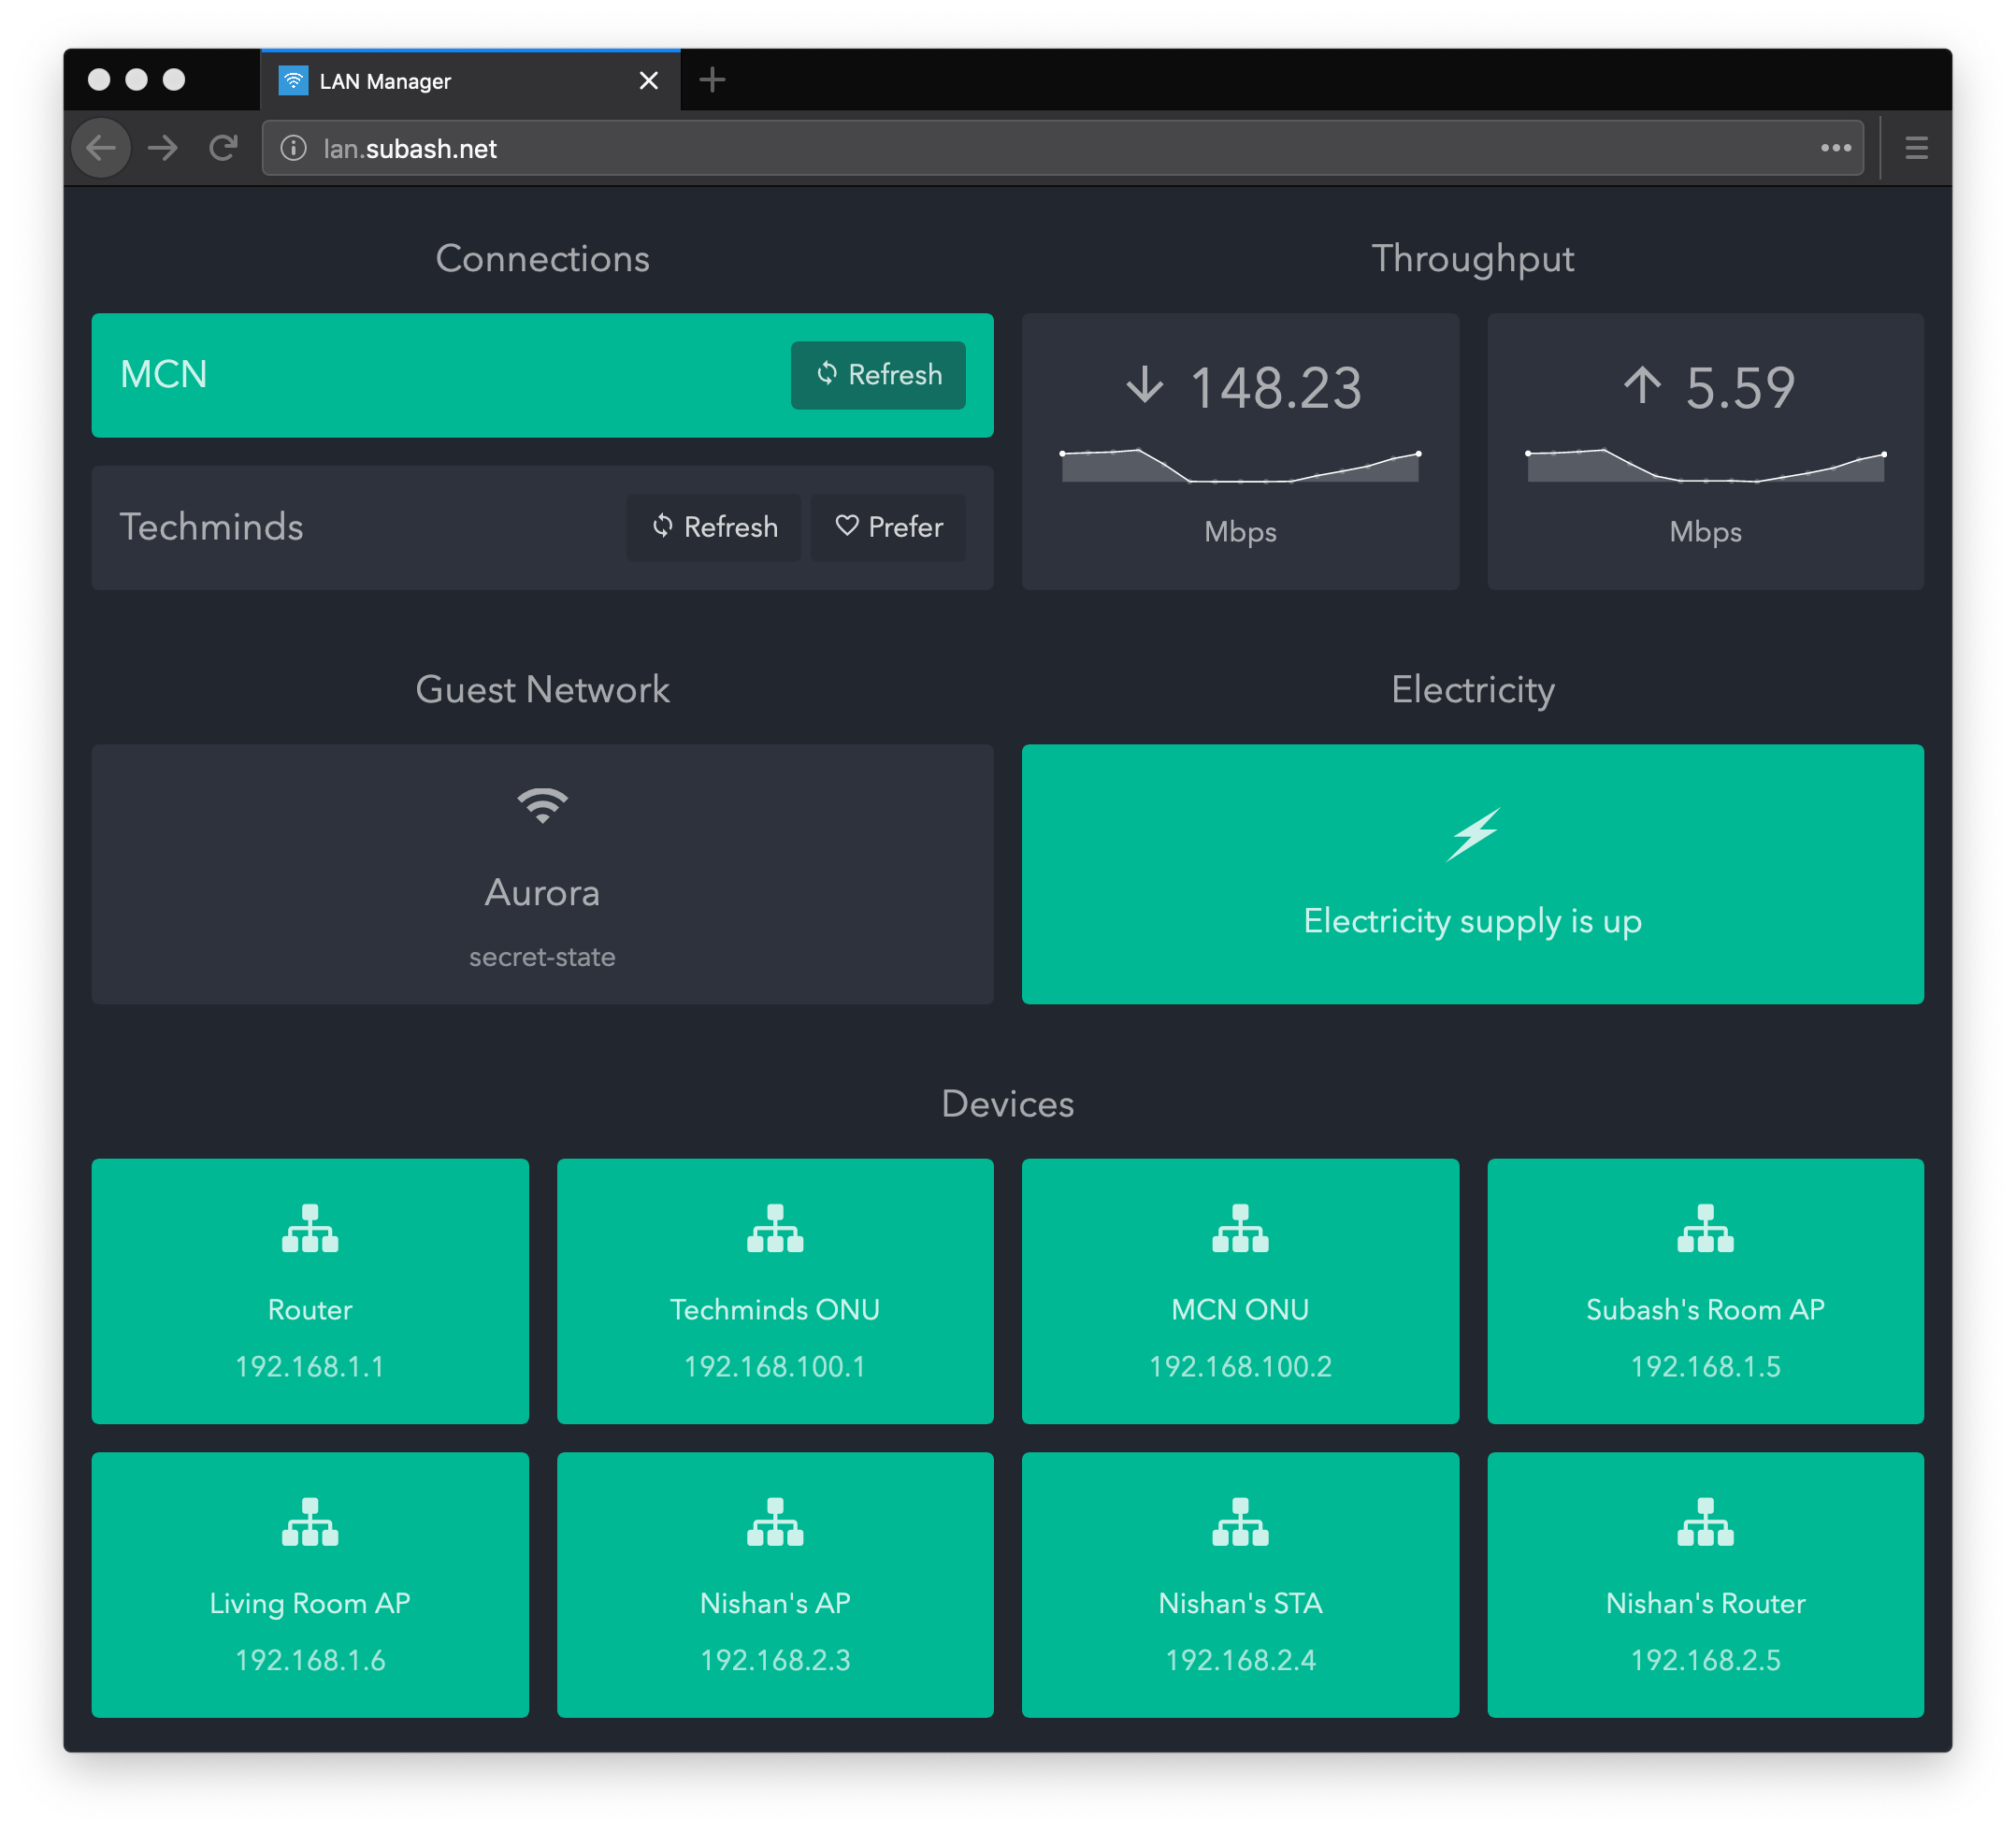Click the download throughput sparkline chart
The image size is (2016, 1831).
point(1240,468)
